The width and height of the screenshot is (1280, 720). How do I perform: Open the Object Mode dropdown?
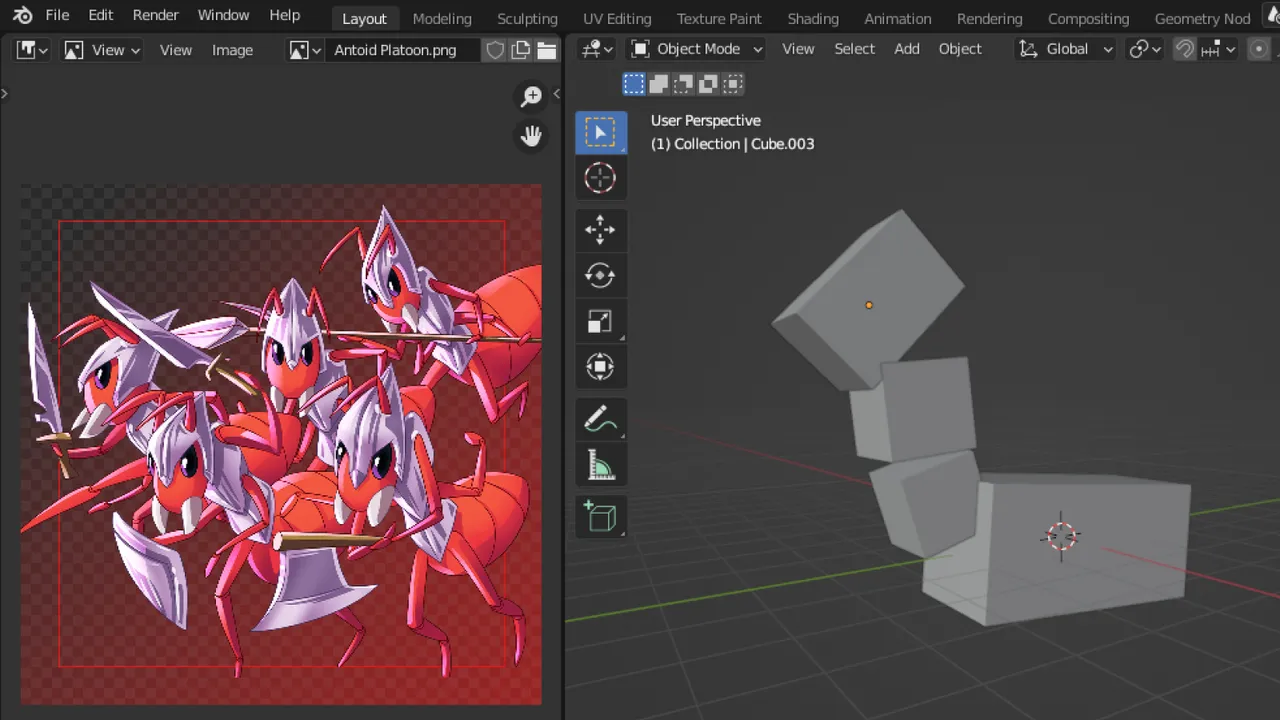696,49
